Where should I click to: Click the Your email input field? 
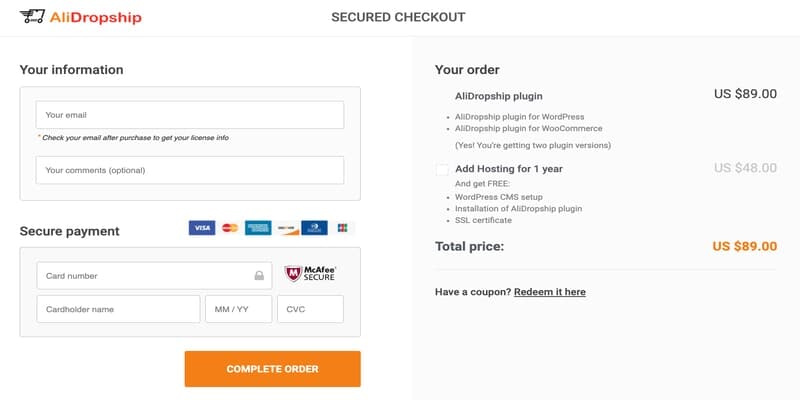point(190,115)
